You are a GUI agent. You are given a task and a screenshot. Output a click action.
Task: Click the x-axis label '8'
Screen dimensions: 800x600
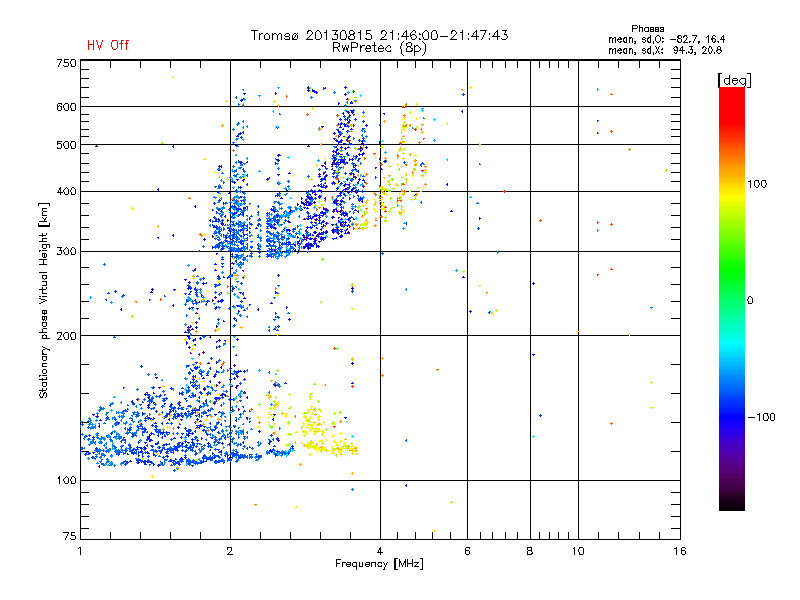click(x=530, y=551)
